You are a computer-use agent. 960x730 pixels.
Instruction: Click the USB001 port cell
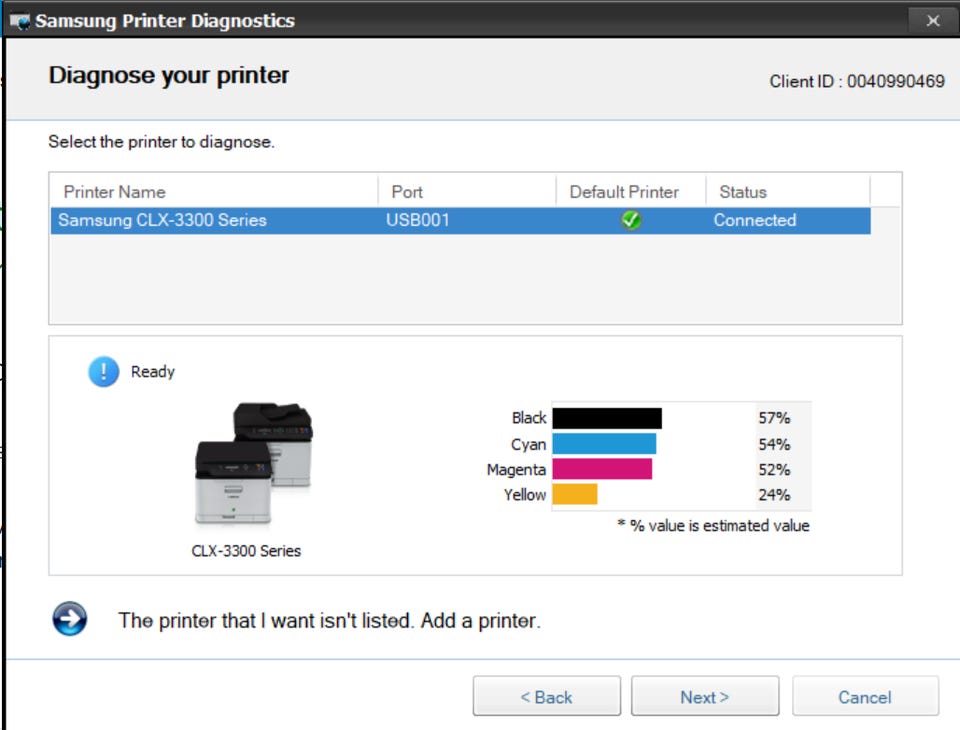(418, 220)
